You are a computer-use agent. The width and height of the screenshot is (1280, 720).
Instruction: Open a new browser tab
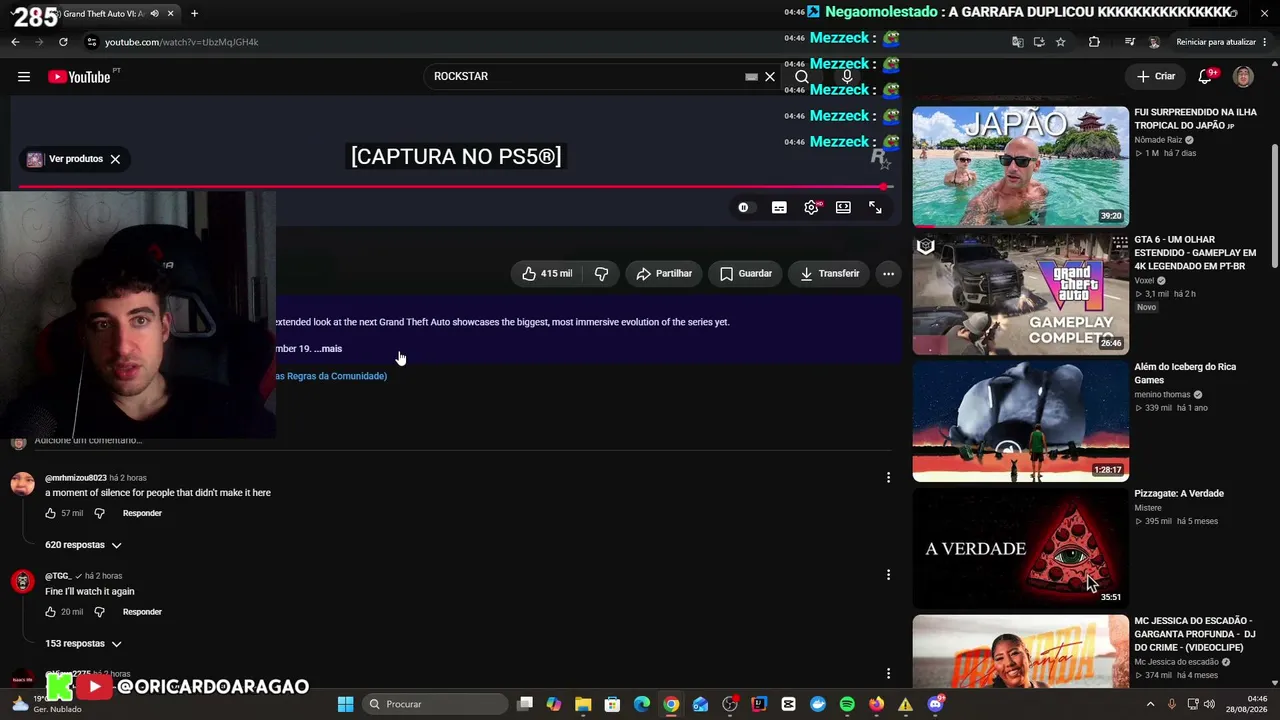(194, 13)
